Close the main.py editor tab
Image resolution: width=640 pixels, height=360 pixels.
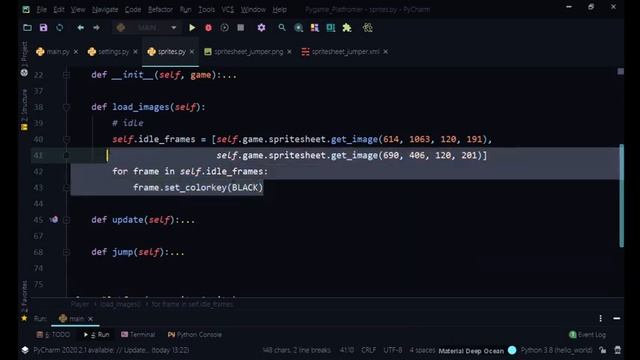76,52
